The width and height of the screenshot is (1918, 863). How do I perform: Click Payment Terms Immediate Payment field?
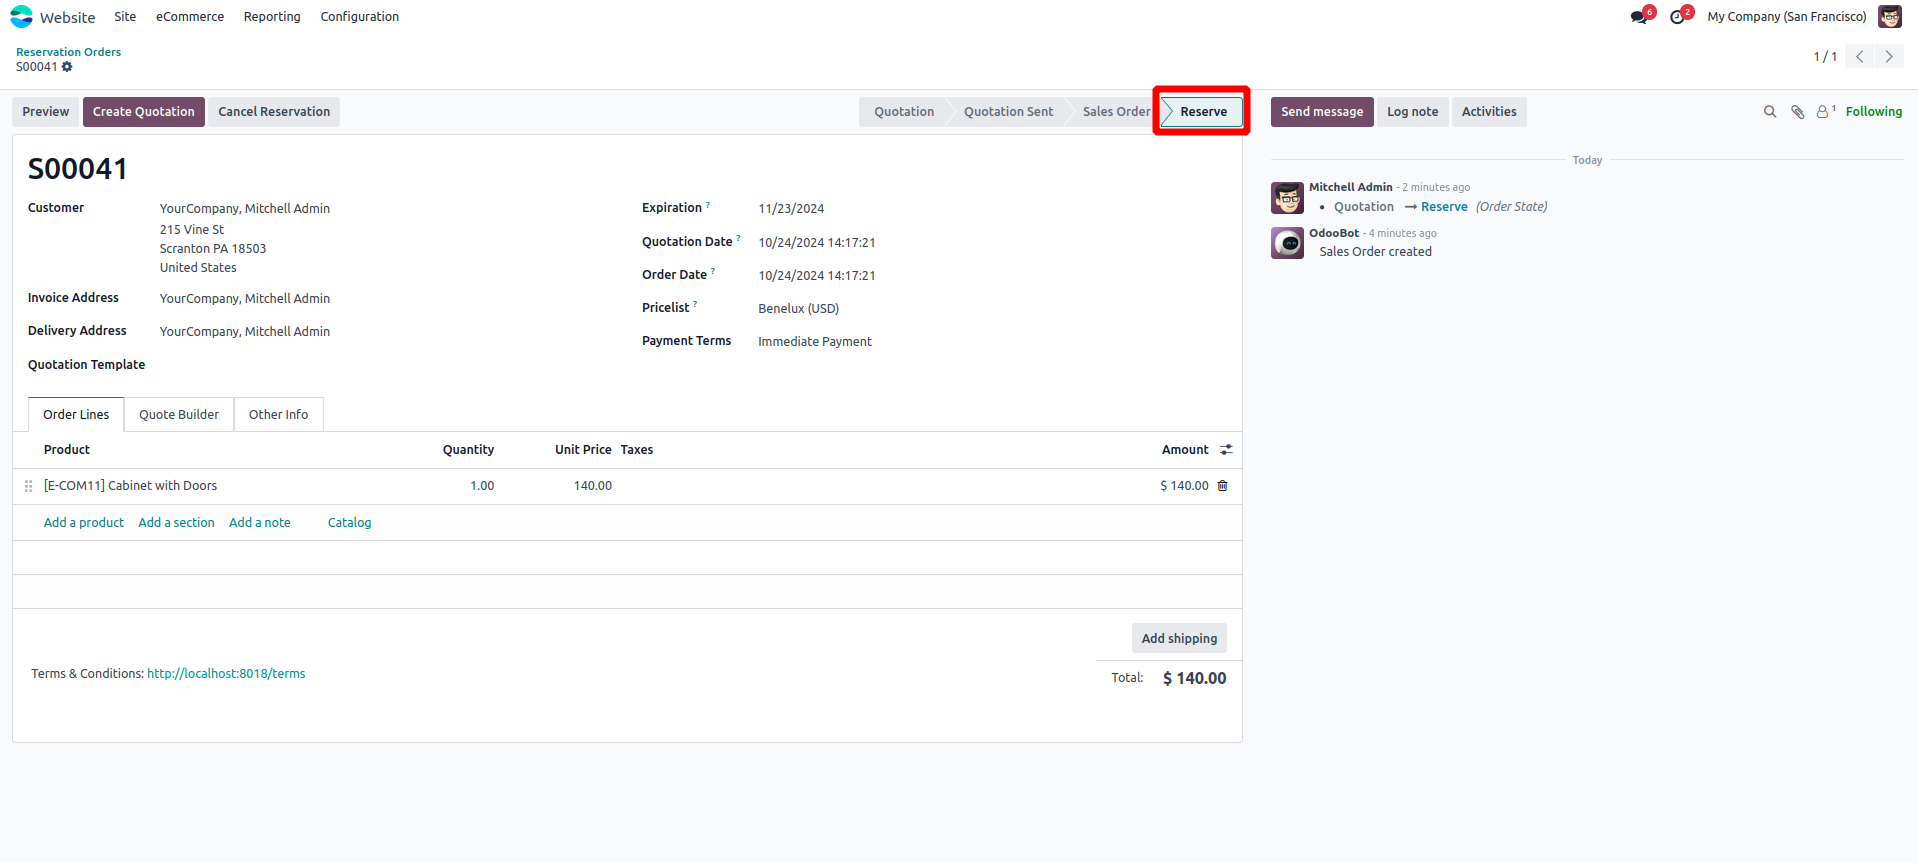coord(815,342)
